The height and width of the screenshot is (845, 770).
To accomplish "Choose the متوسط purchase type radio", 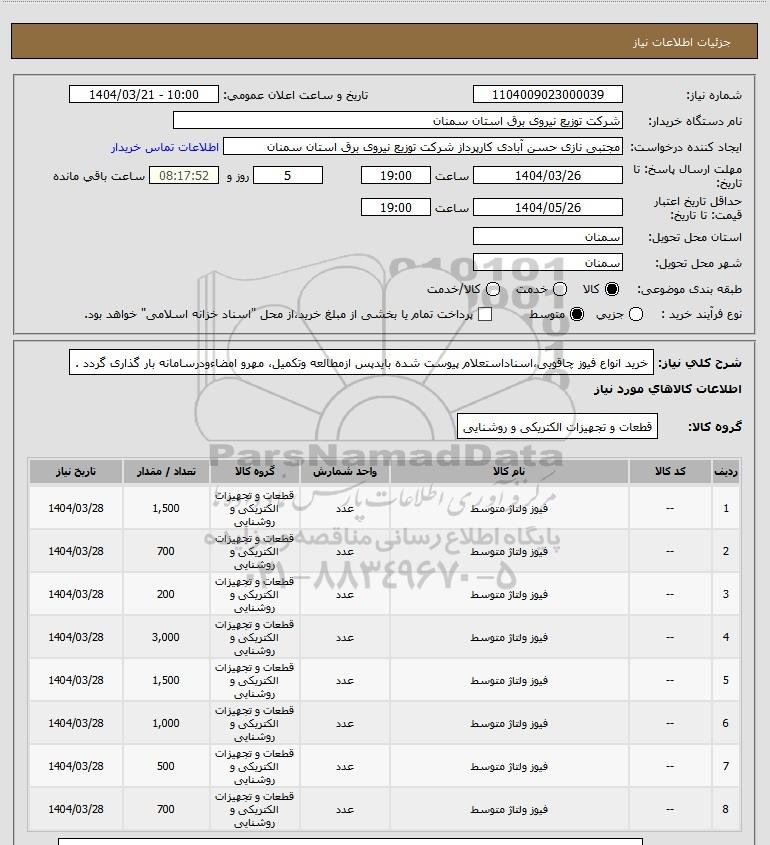I will tap(577, 314).
